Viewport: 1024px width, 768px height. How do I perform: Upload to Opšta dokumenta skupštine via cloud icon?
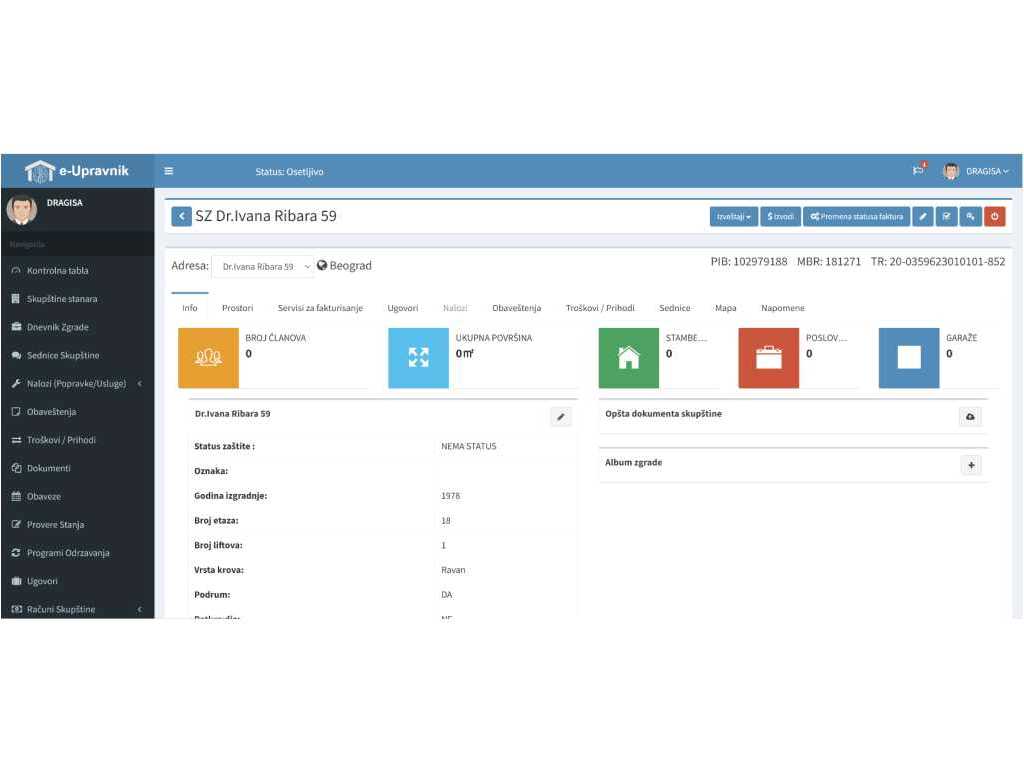[970, 417]
